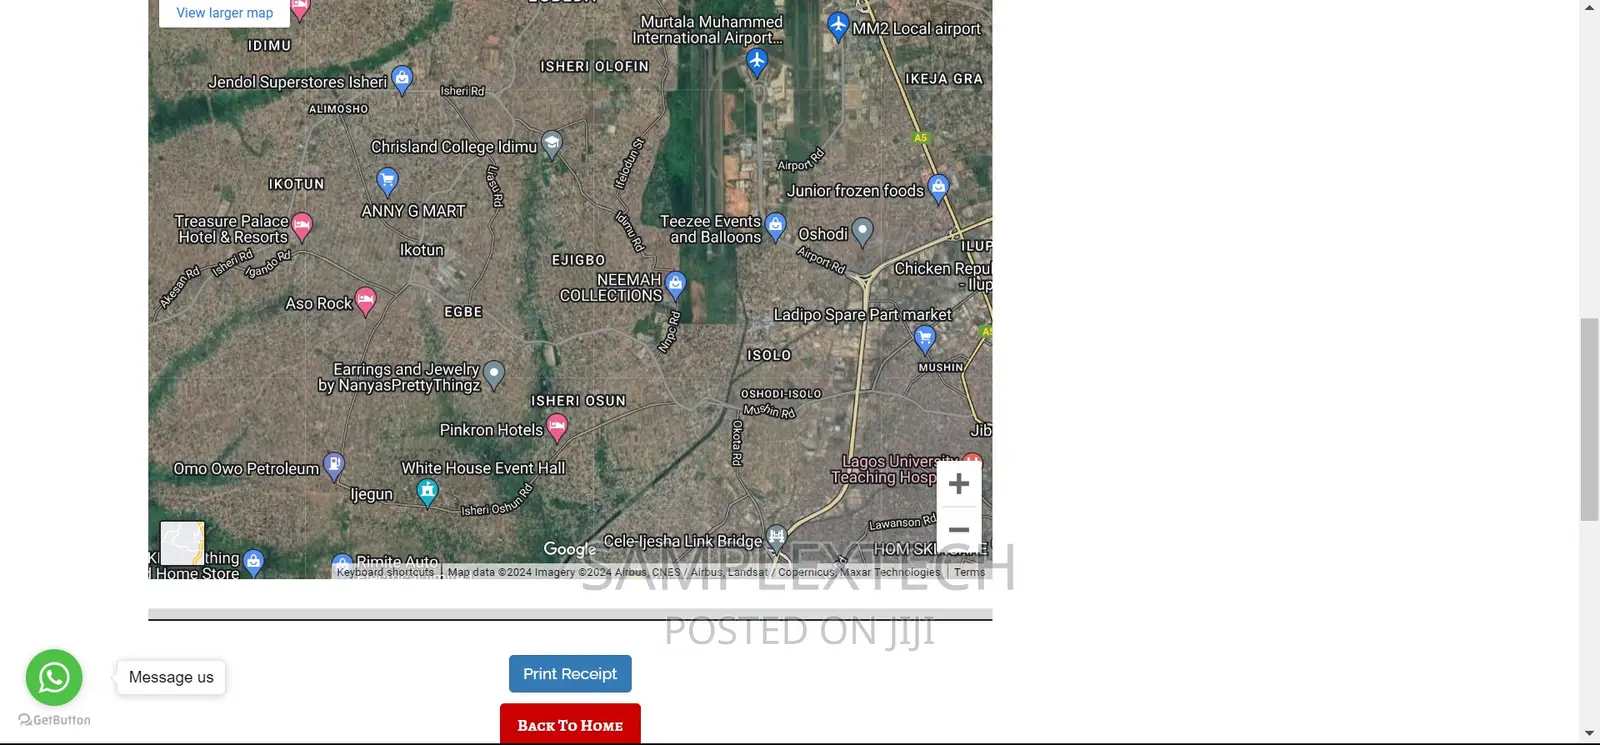Select the Cele-Ijesha Link Bridge pin
The image size is (1600, 745).
point(776,538)
